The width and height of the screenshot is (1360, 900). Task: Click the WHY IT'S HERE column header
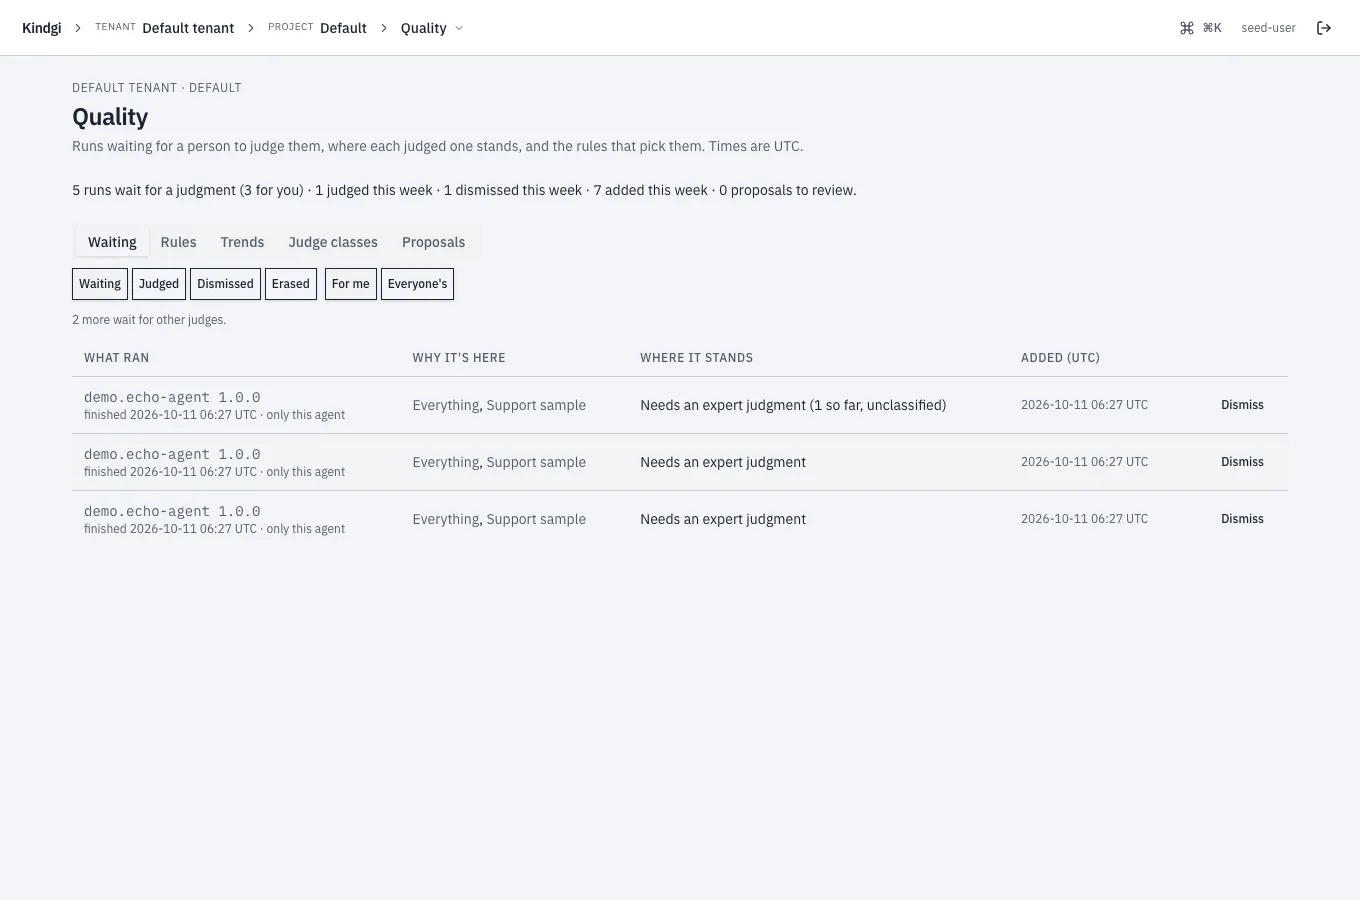click(x=459, y=358)
